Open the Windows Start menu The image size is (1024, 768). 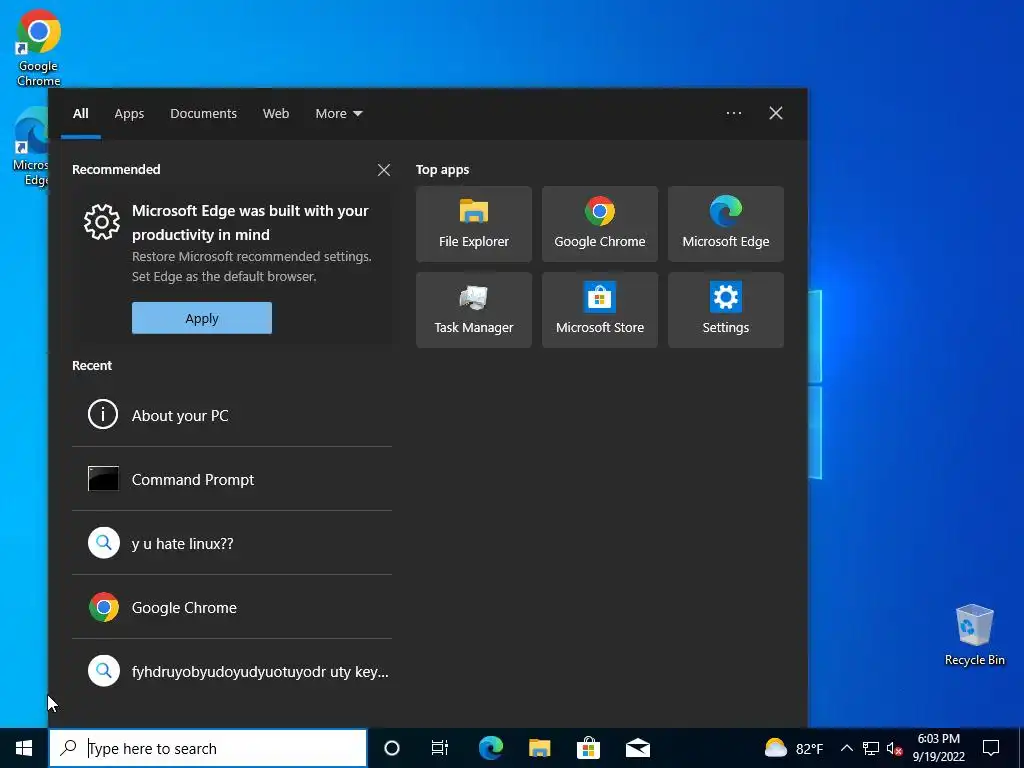pos(24,748)
